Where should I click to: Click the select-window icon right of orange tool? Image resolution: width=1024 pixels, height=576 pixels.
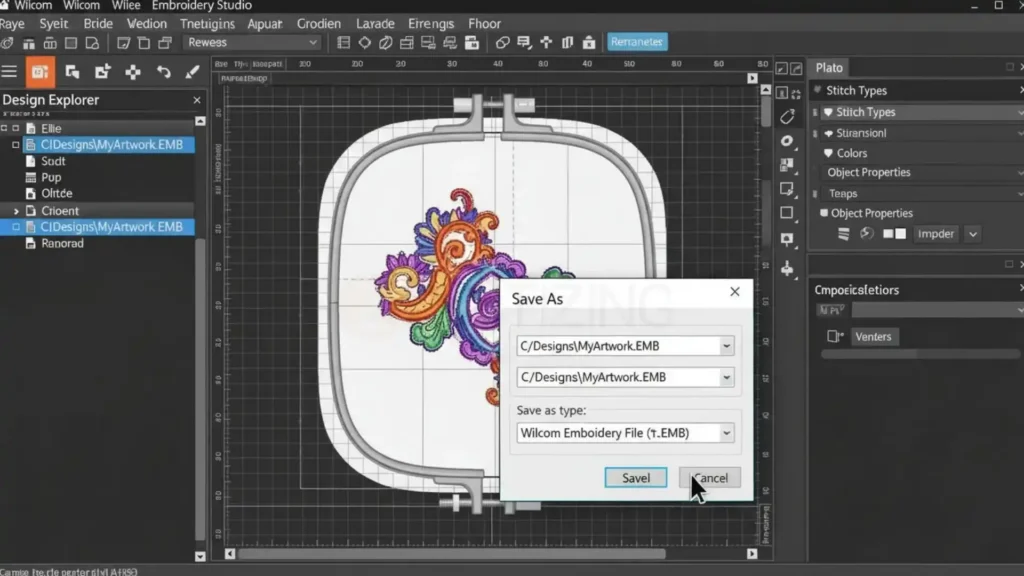[x=72, y=72]
